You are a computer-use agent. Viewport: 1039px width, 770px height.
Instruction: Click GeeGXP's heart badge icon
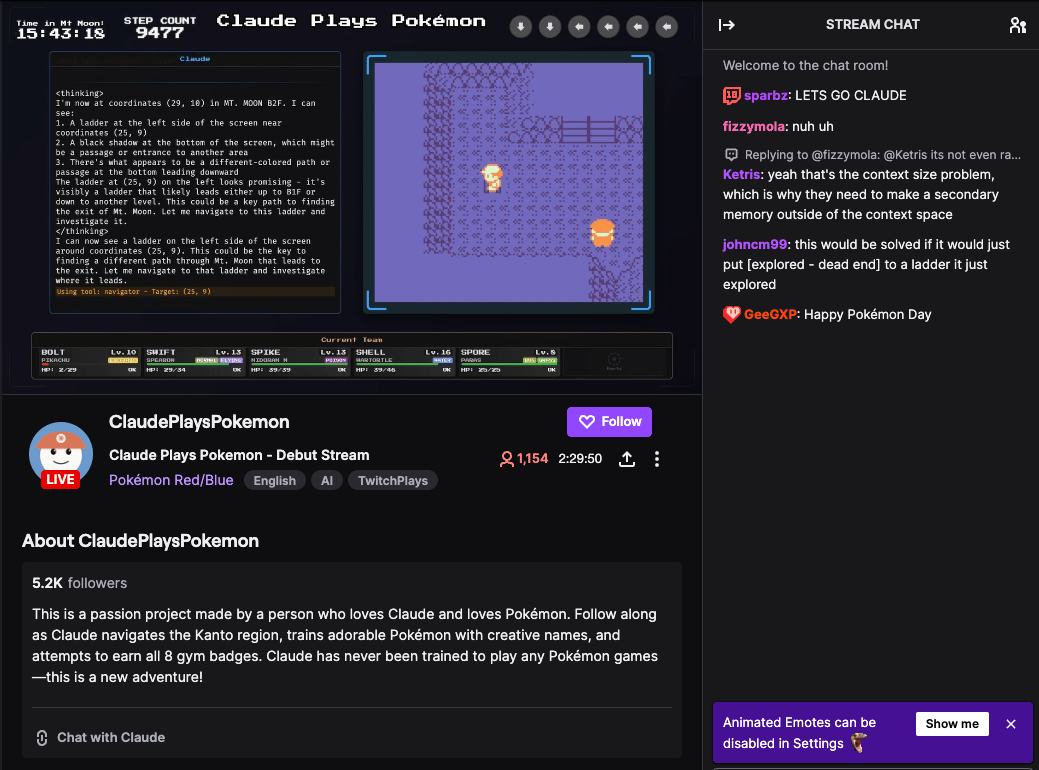click(731, 314)
